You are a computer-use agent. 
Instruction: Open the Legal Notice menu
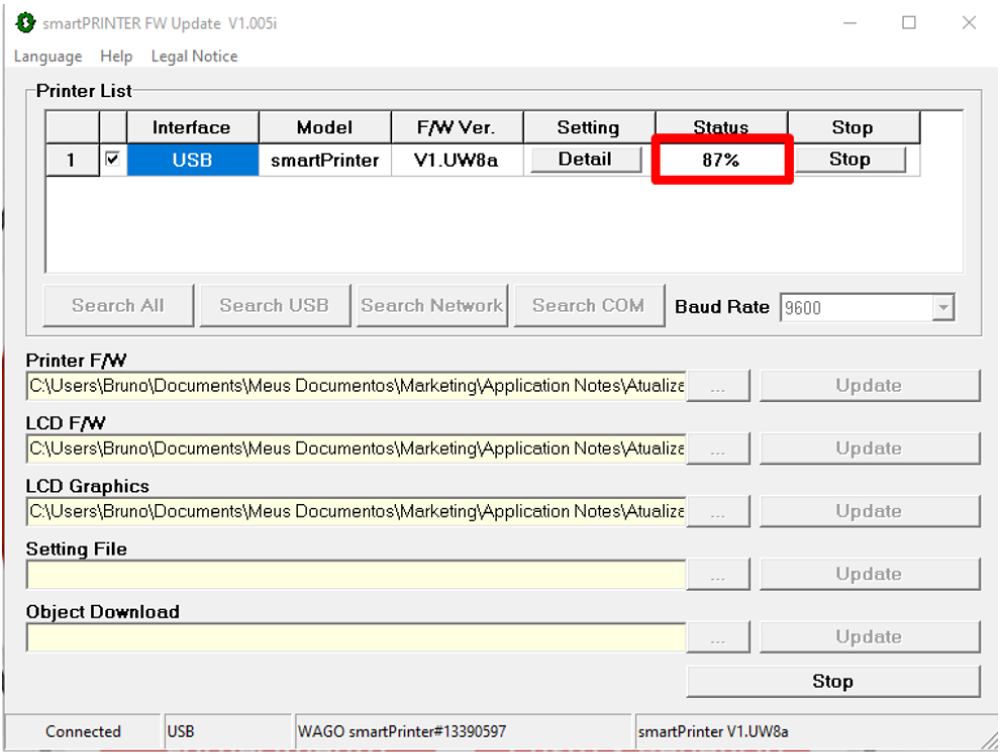coord(194,56)
